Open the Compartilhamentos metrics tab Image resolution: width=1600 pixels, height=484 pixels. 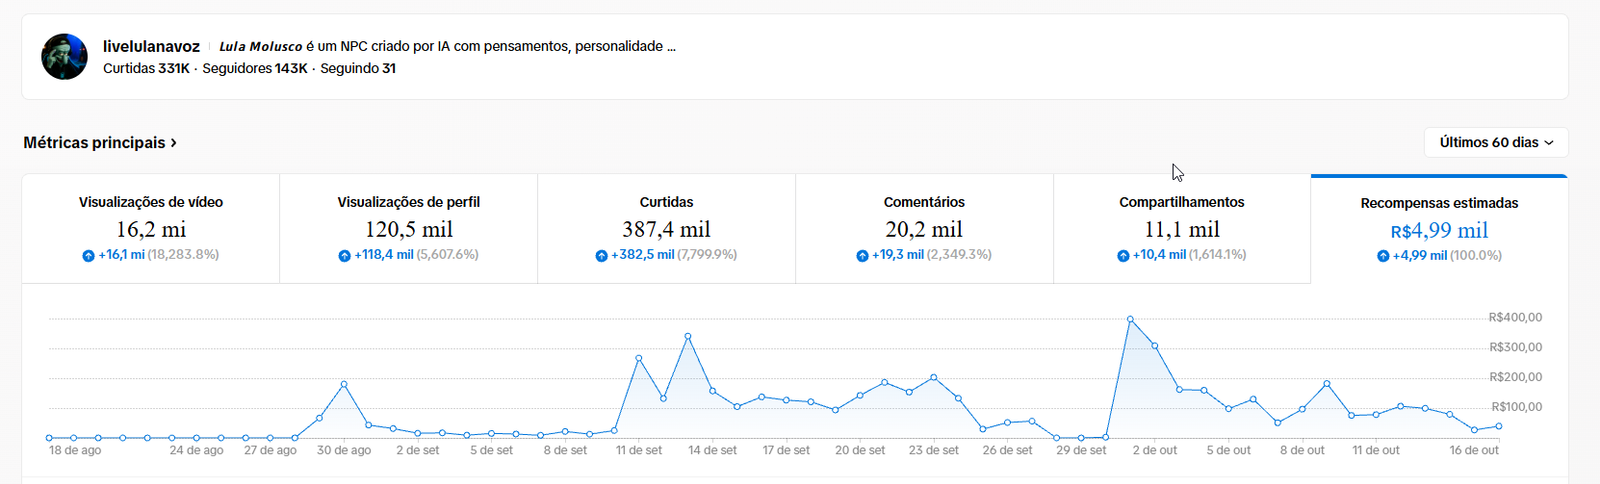pos(1182,228)
